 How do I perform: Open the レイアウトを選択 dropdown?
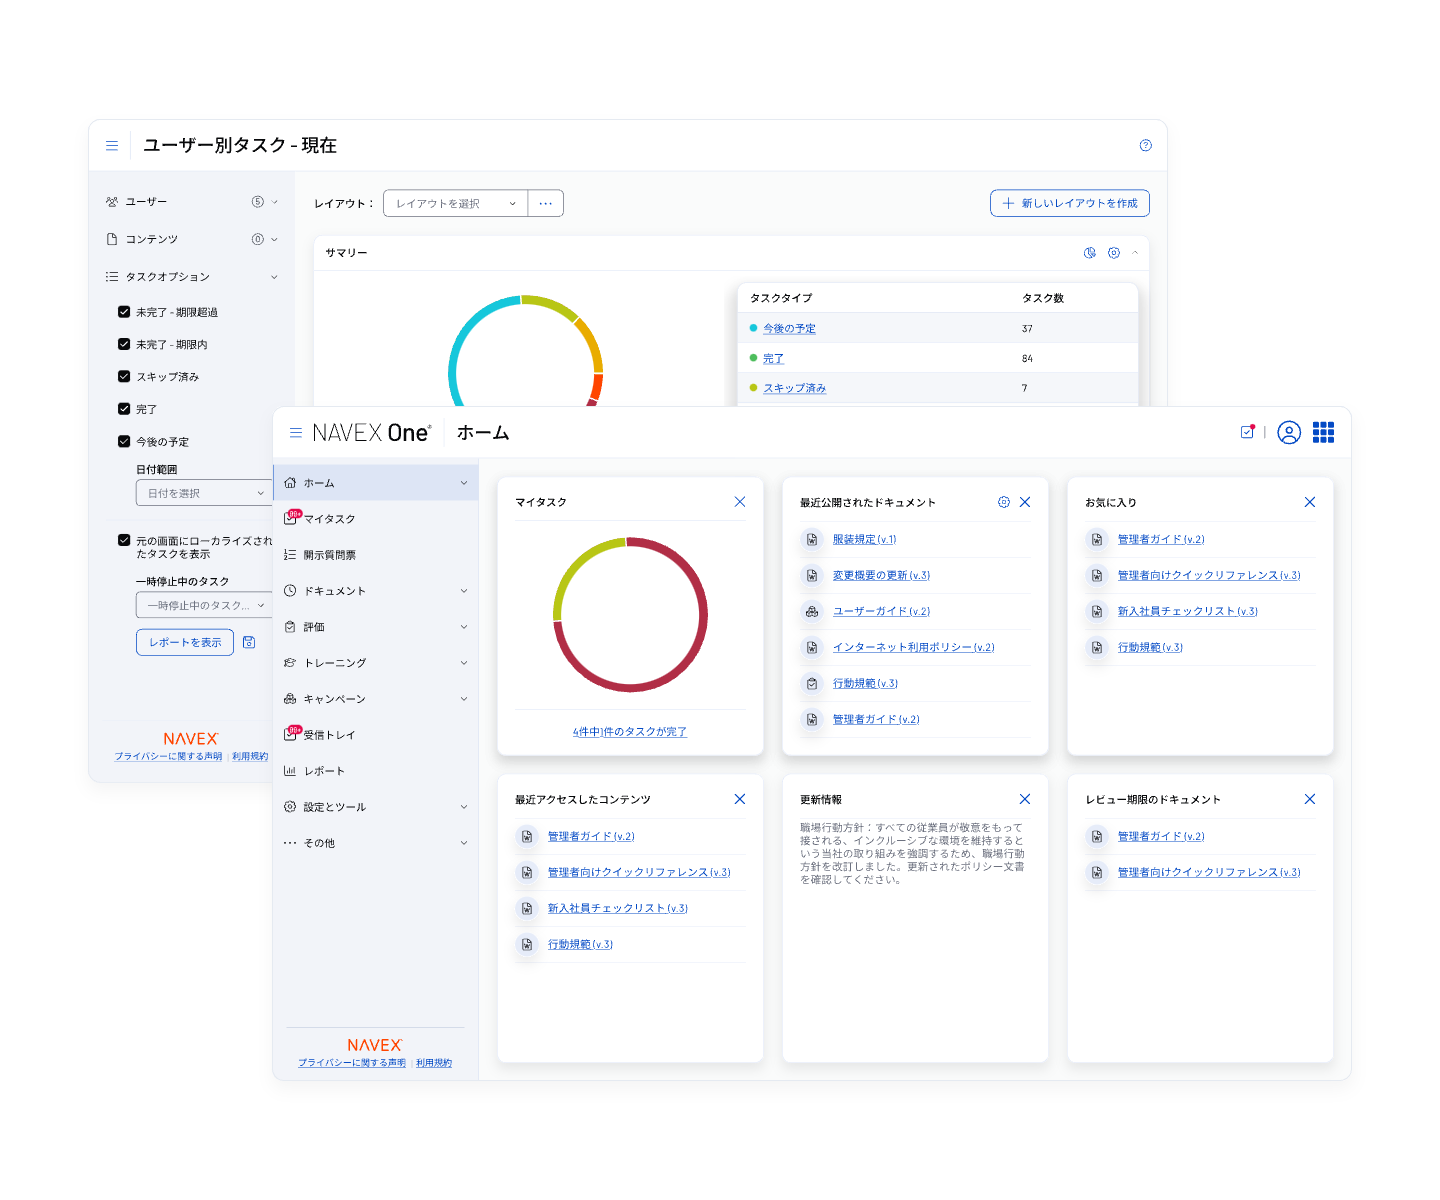pos(456,203)
